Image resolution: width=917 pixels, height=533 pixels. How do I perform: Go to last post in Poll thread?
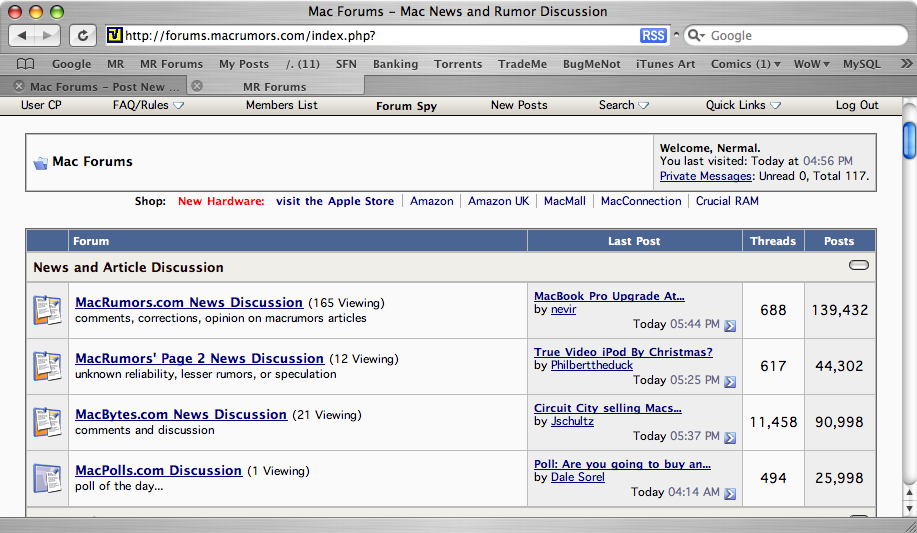tap(730, 494)
